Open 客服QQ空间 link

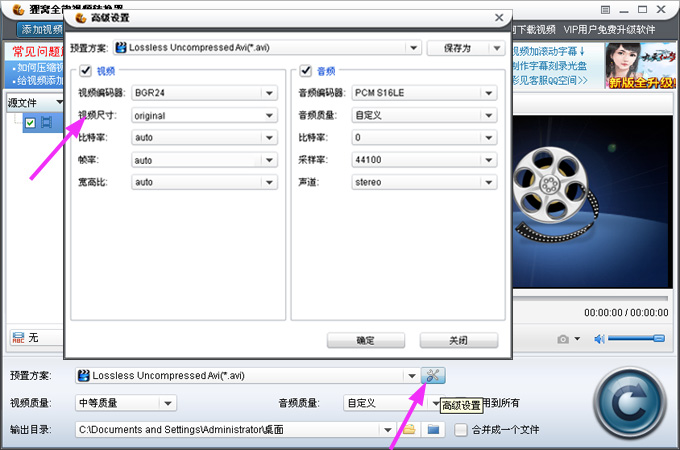[550, 80]
